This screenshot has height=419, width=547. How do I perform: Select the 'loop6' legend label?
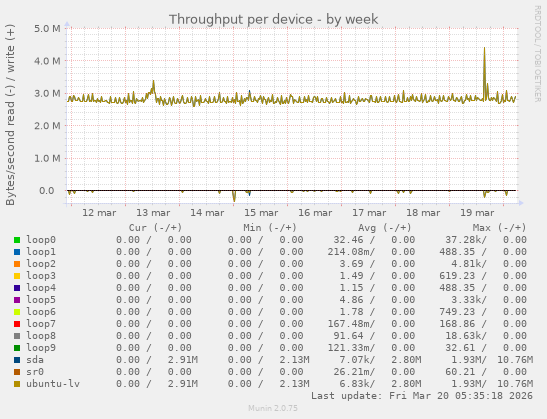(41, 312)
